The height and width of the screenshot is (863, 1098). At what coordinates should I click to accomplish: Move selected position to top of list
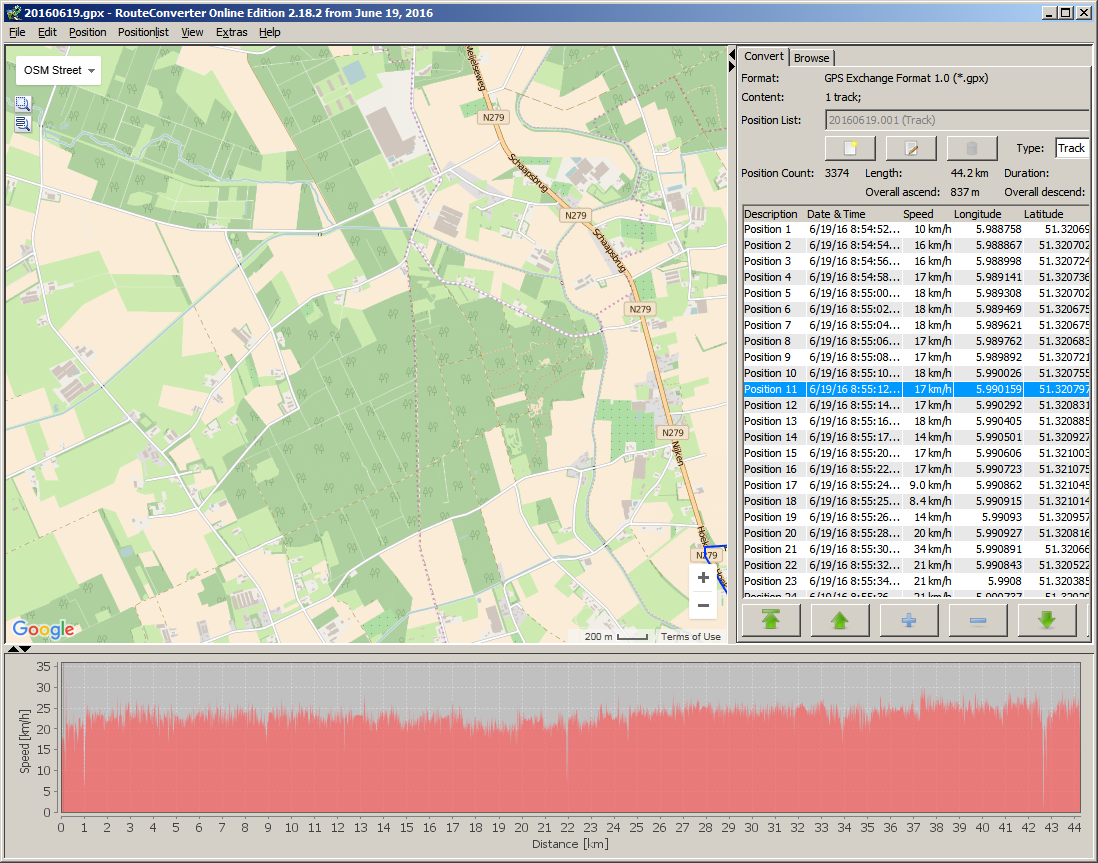coord(770,620)
